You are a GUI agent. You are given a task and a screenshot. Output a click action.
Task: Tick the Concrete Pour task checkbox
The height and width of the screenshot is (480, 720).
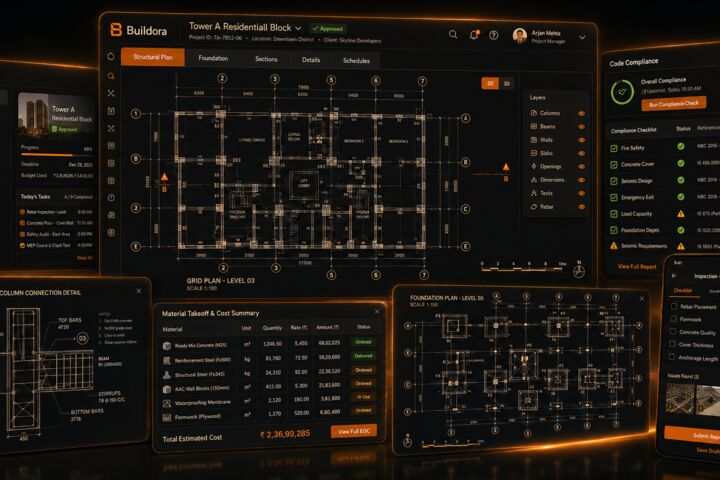click(x=22, y=223)
